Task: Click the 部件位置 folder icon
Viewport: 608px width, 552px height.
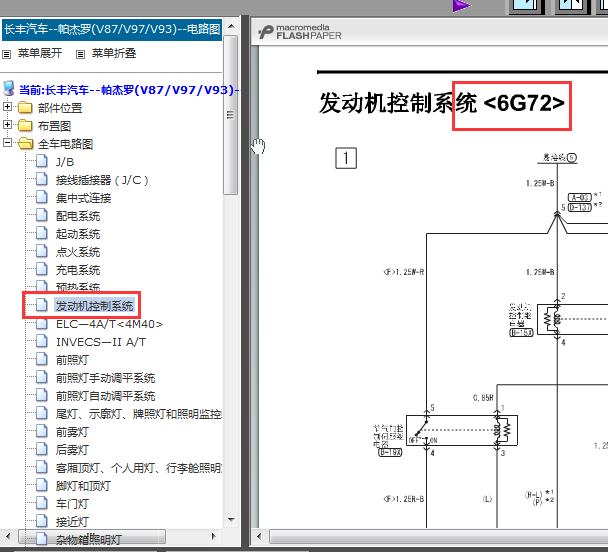Action: (25, 107)
